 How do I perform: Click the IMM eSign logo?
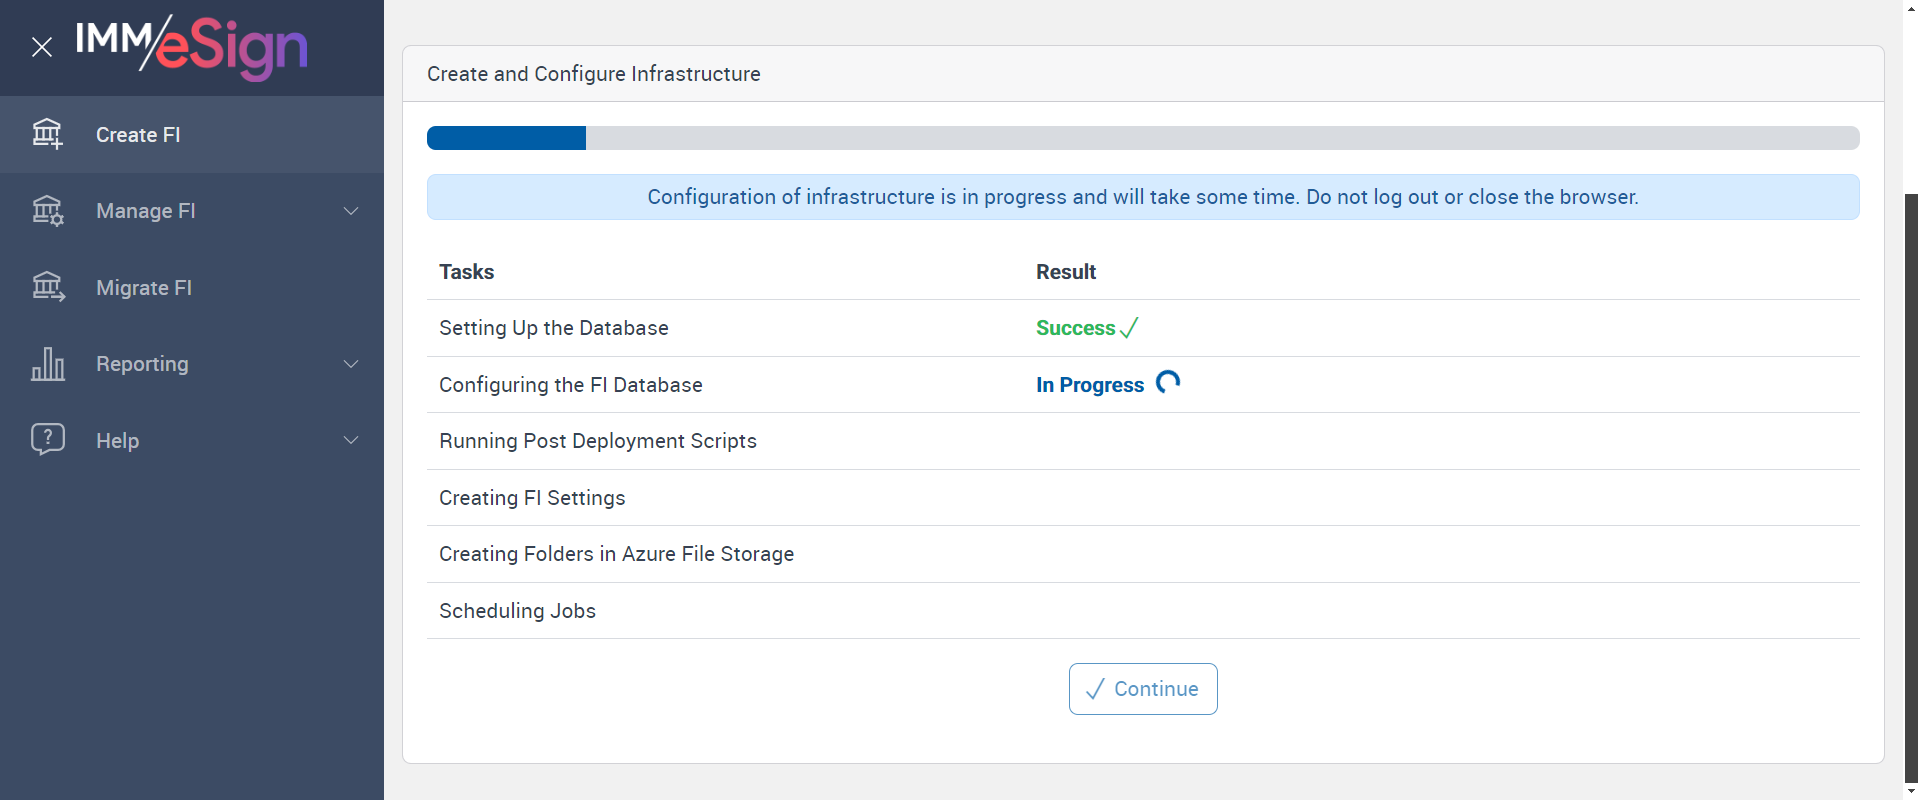click(191, 47)
